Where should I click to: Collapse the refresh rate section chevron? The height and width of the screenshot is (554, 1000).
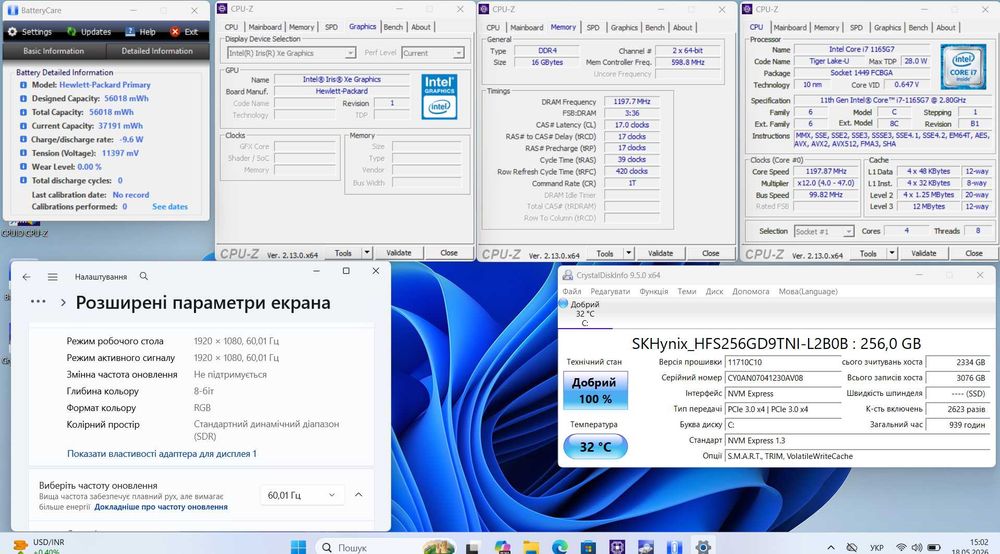tap(358, 495)
